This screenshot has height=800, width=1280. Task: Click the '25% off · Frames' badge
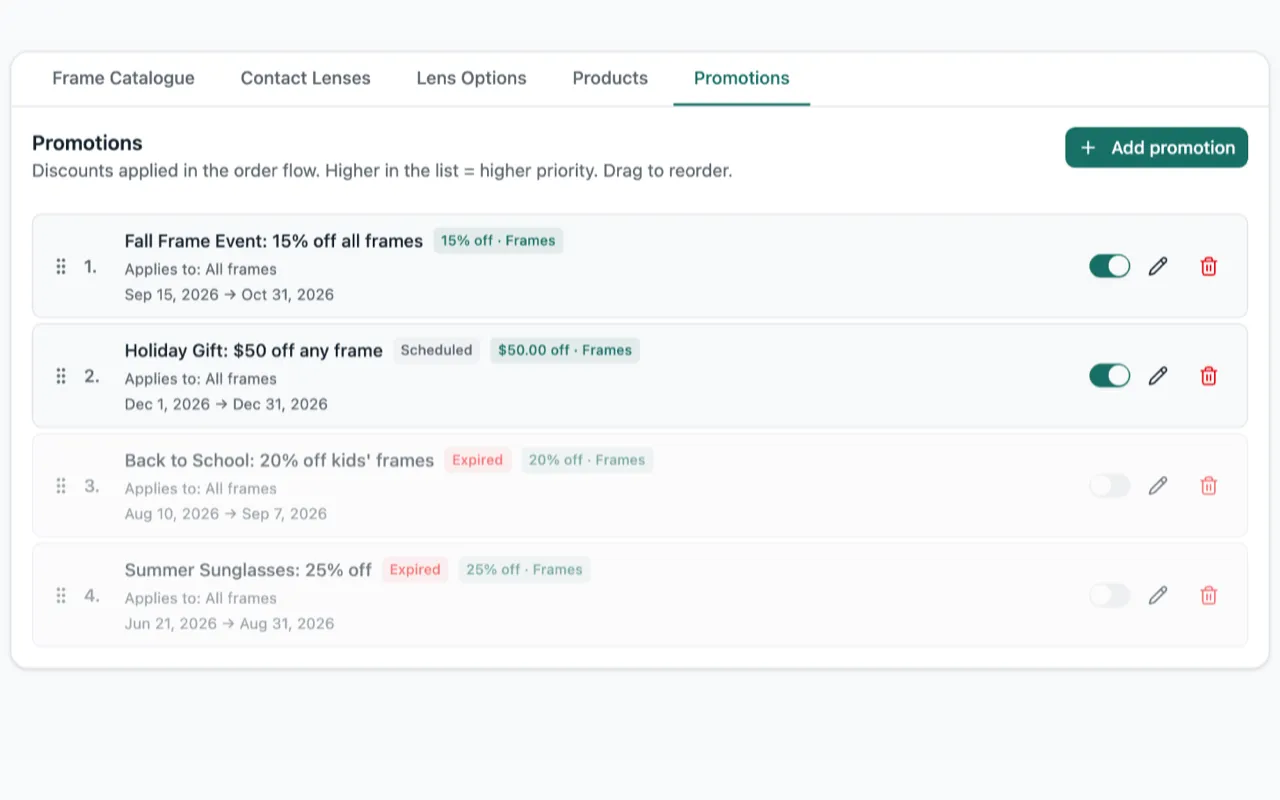pyautogui.click(x=524, y=570)
